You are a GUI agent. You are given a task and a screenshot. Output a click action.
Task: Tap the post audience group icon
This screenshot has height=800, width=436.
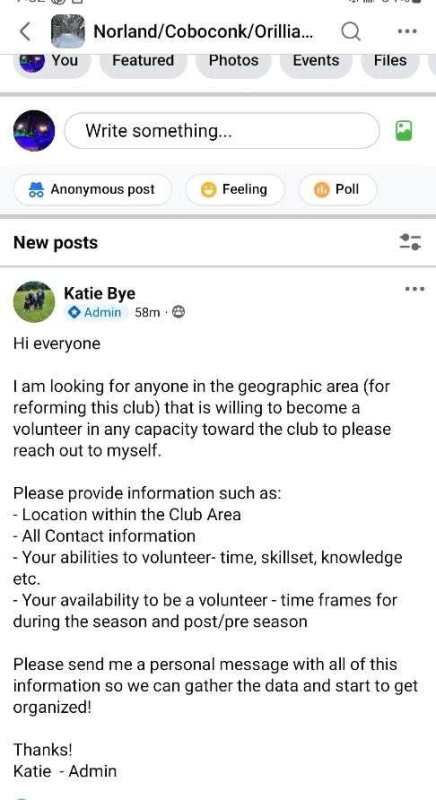178,312
